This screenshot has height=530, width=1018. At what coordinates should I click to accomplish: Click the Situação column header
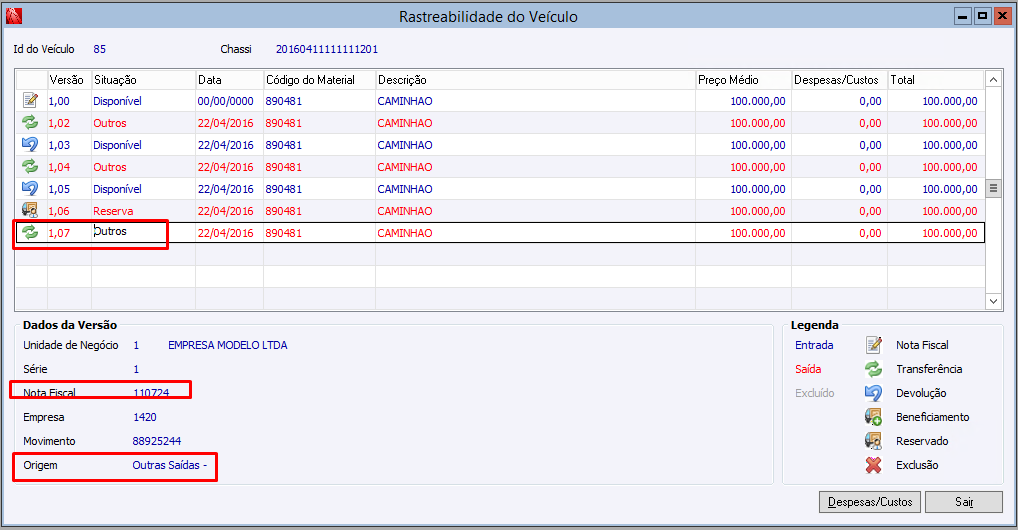click(x=143, y=80)
